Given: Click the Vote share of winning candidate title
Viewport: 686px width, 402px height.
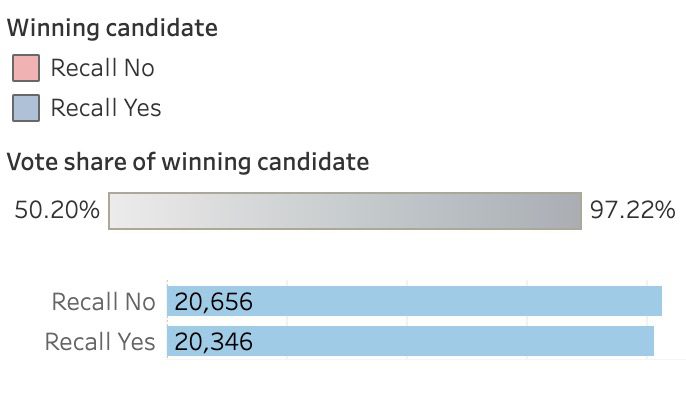Looking at the screenshot, I should click(x=188, y=162).
